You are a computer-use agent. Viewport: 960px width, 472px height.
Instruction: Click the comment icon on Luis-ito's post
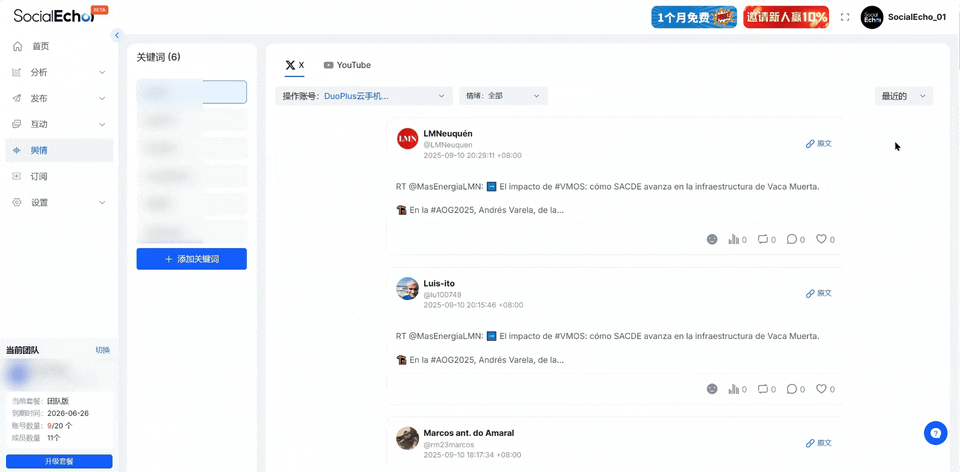click(x=792, y=389)
